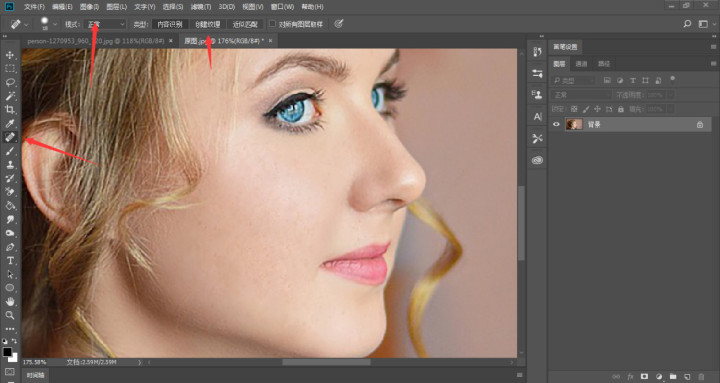Choose 创建纹理 type button
Image resolution: width=720 pixels, height=383 pixels.
pyautogui.click(x=208, y=24)
